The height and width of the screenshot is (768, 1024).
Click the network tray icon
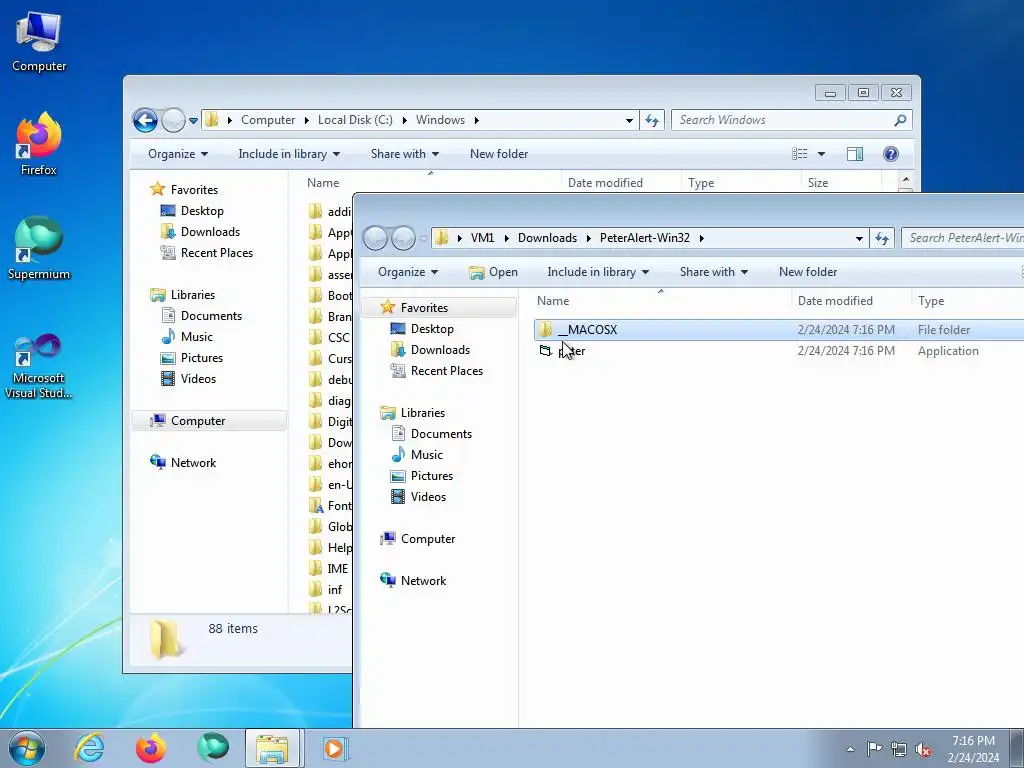(899, 749)
